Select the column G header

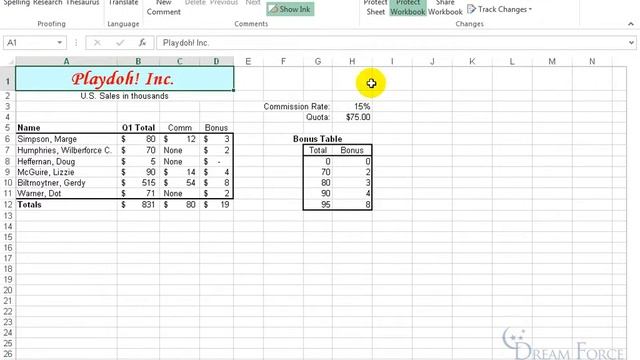pos(318,61)
